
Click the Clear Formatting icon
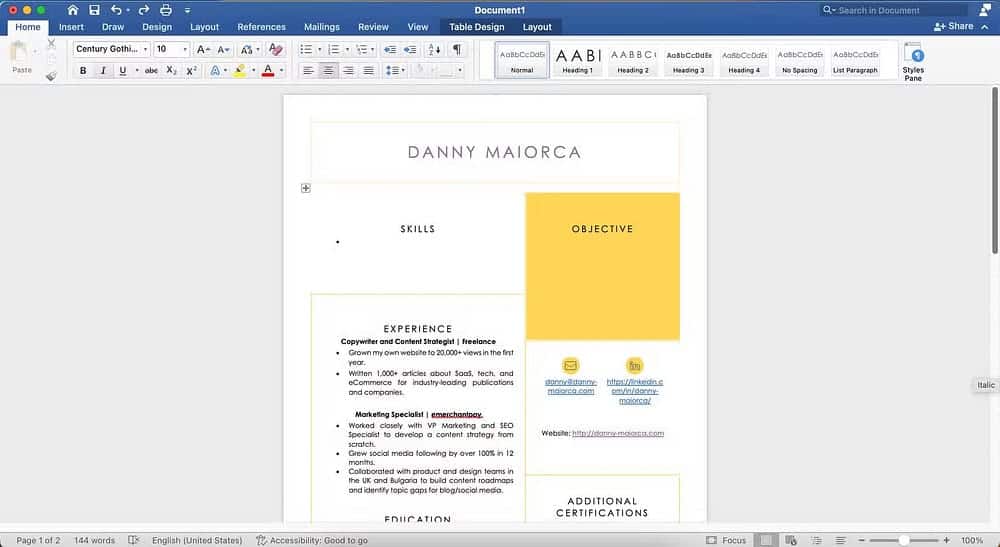pyautogui.click(x=276, y=49)
